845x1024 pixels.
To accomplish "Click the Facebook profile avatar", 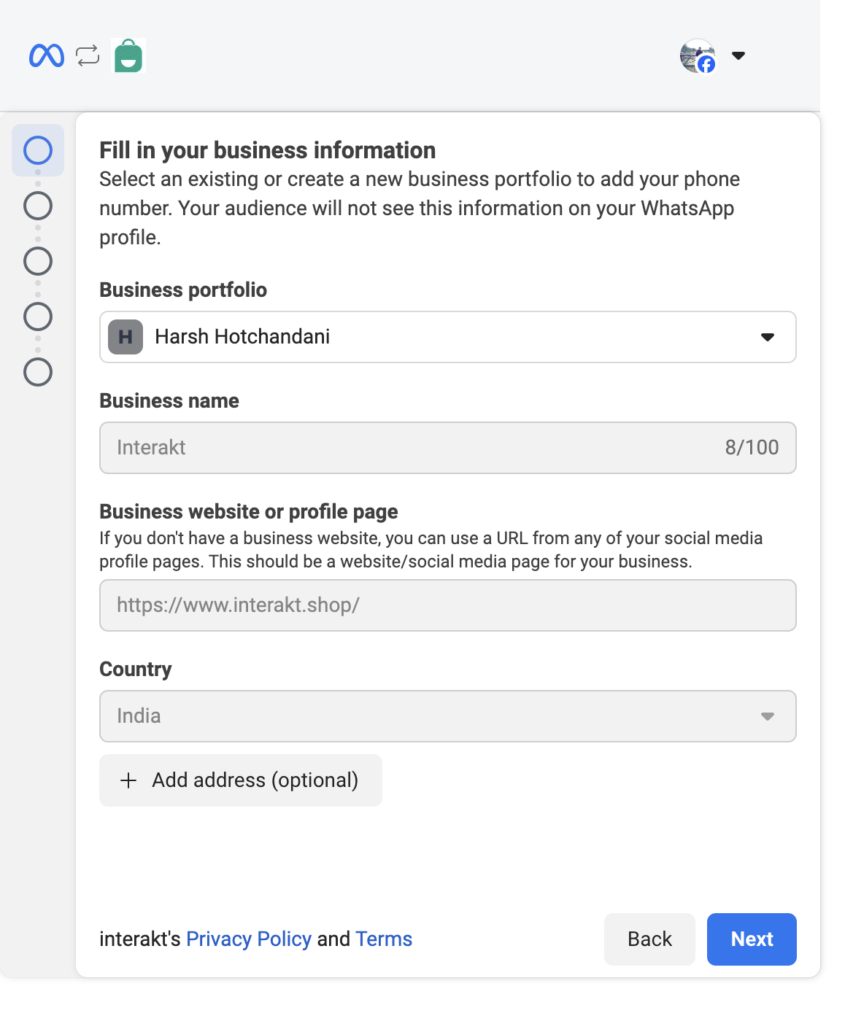I will pos(697,56).
